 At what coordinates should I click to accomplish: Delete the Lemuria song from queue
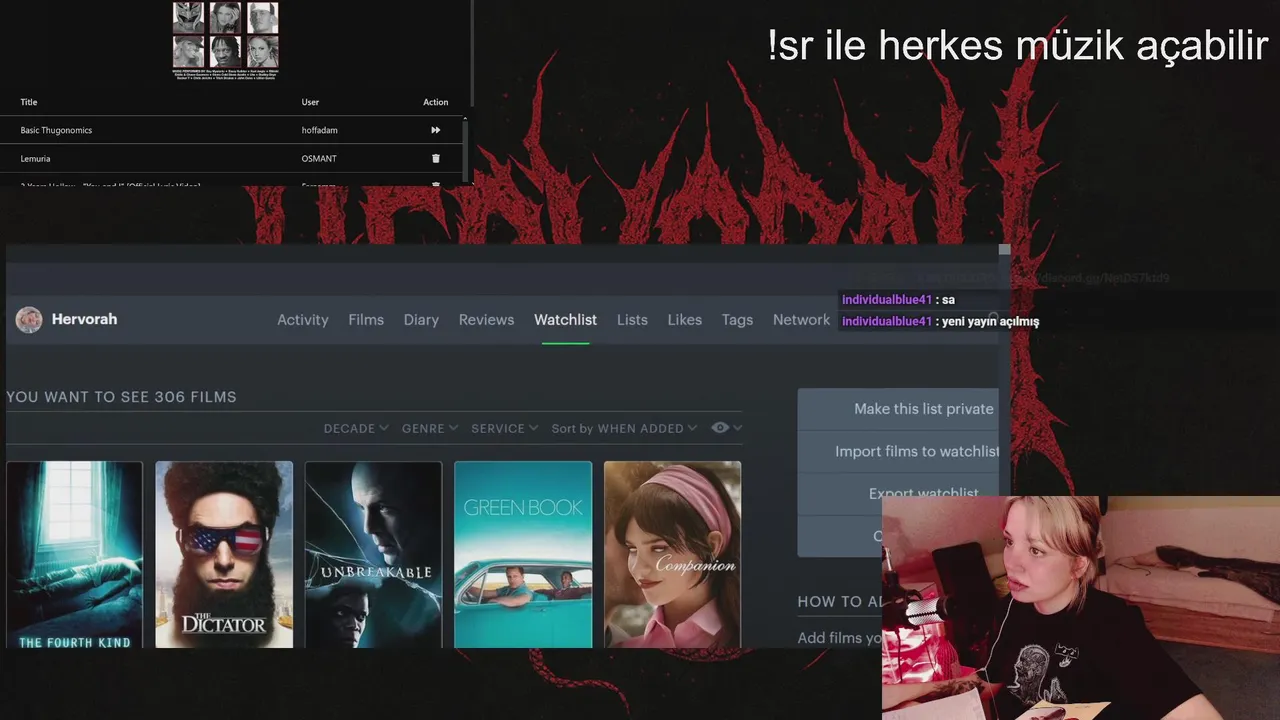435,158
